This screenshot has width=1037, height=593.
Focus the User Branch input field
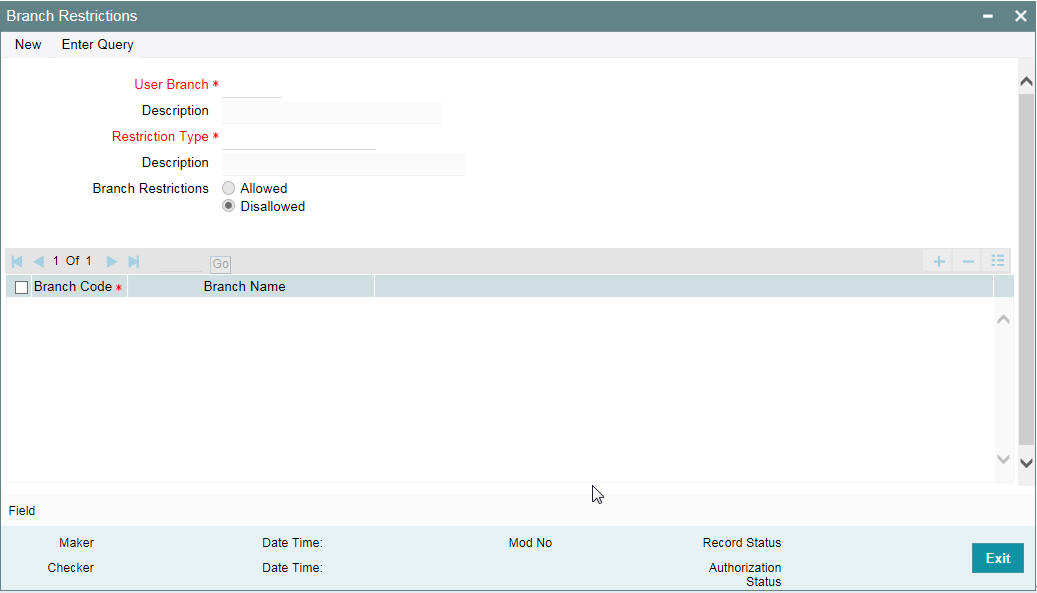[x=252, y=86]
